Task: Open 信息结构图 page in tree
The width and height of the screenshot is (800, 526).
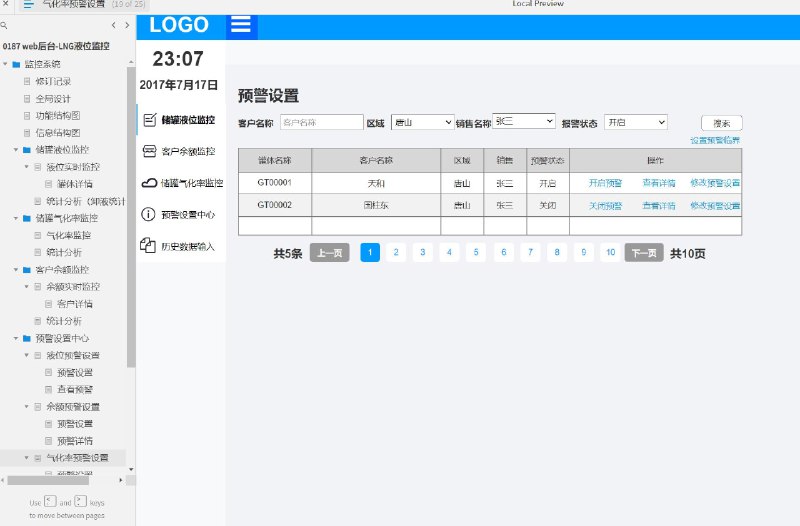Action: [x=58, y=133]
